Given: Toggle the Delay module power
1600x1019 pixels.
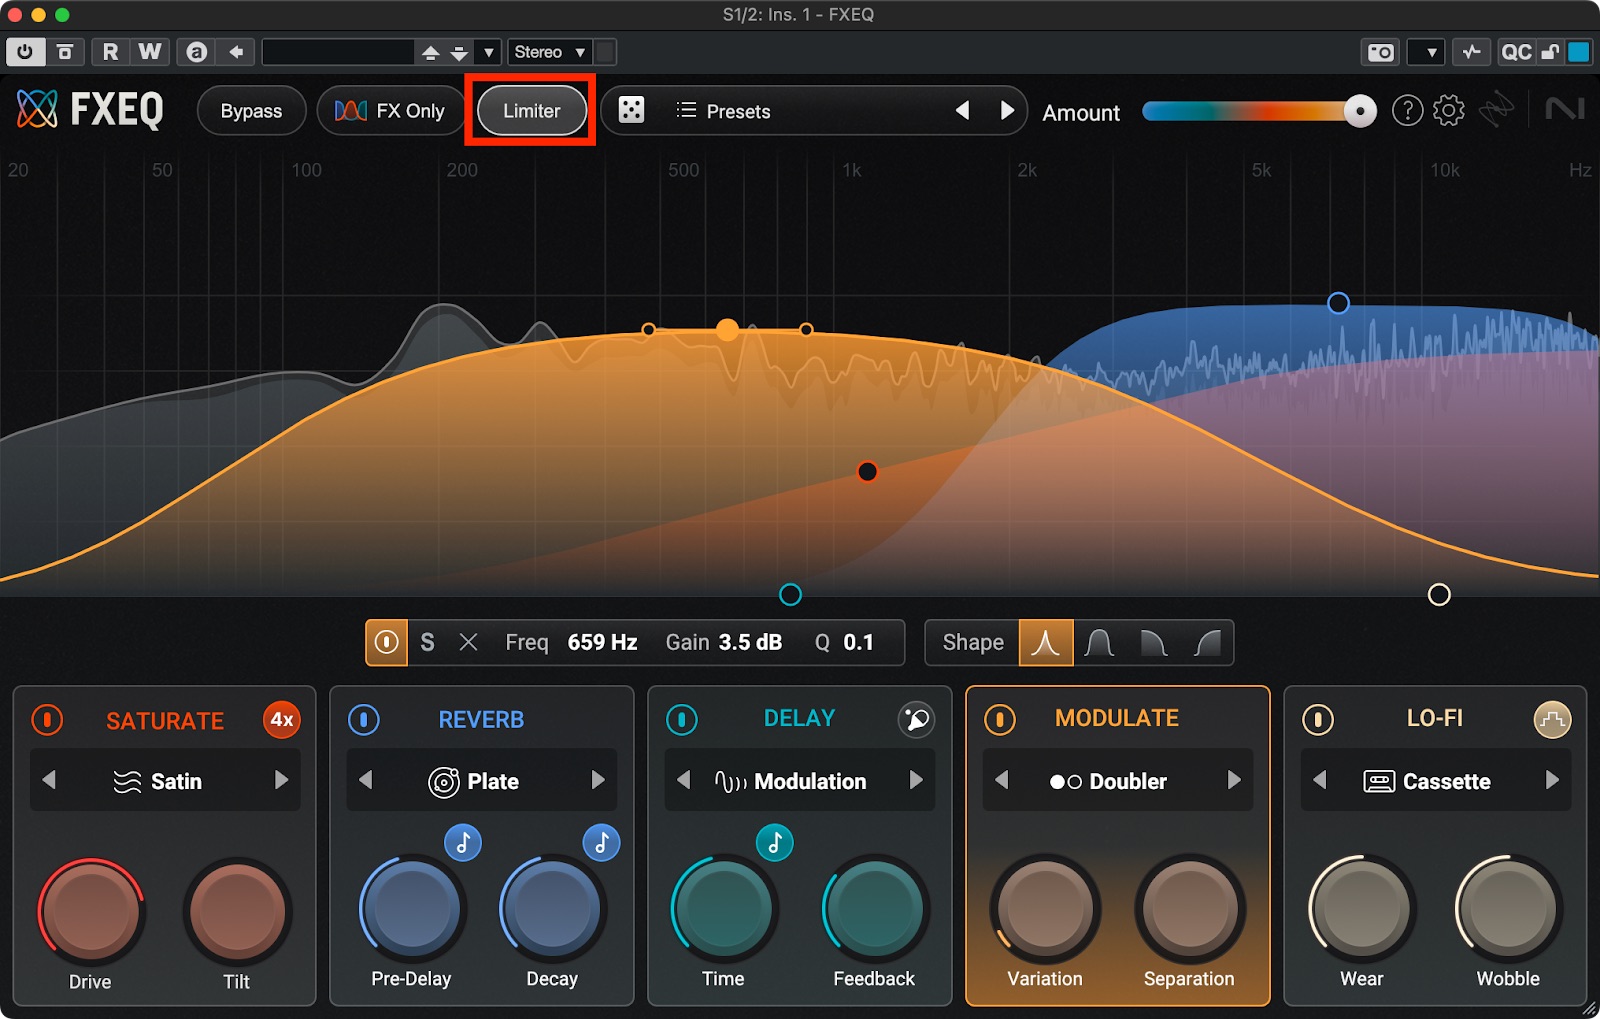Looking at the screenshot, I should pos(682,720).
